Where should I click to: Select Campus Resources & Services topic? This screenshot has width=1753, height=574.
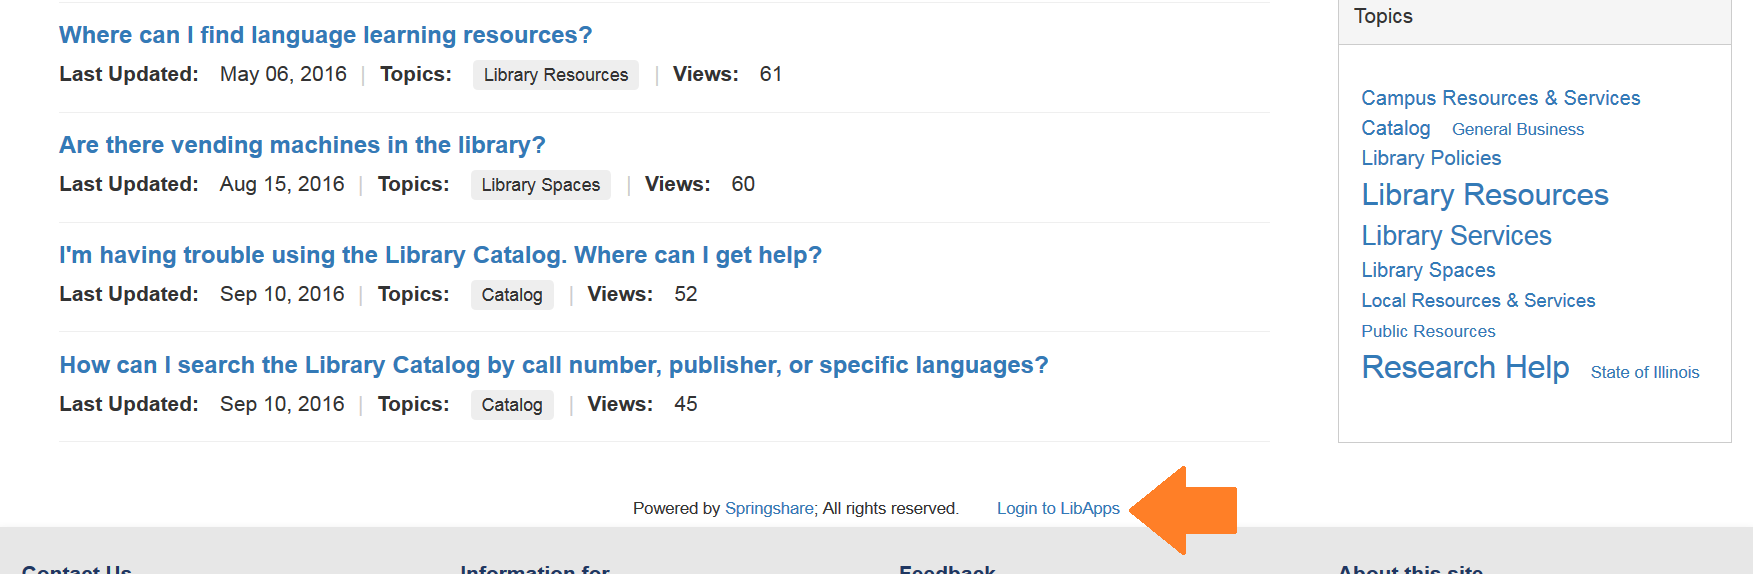click(1500, 98)
